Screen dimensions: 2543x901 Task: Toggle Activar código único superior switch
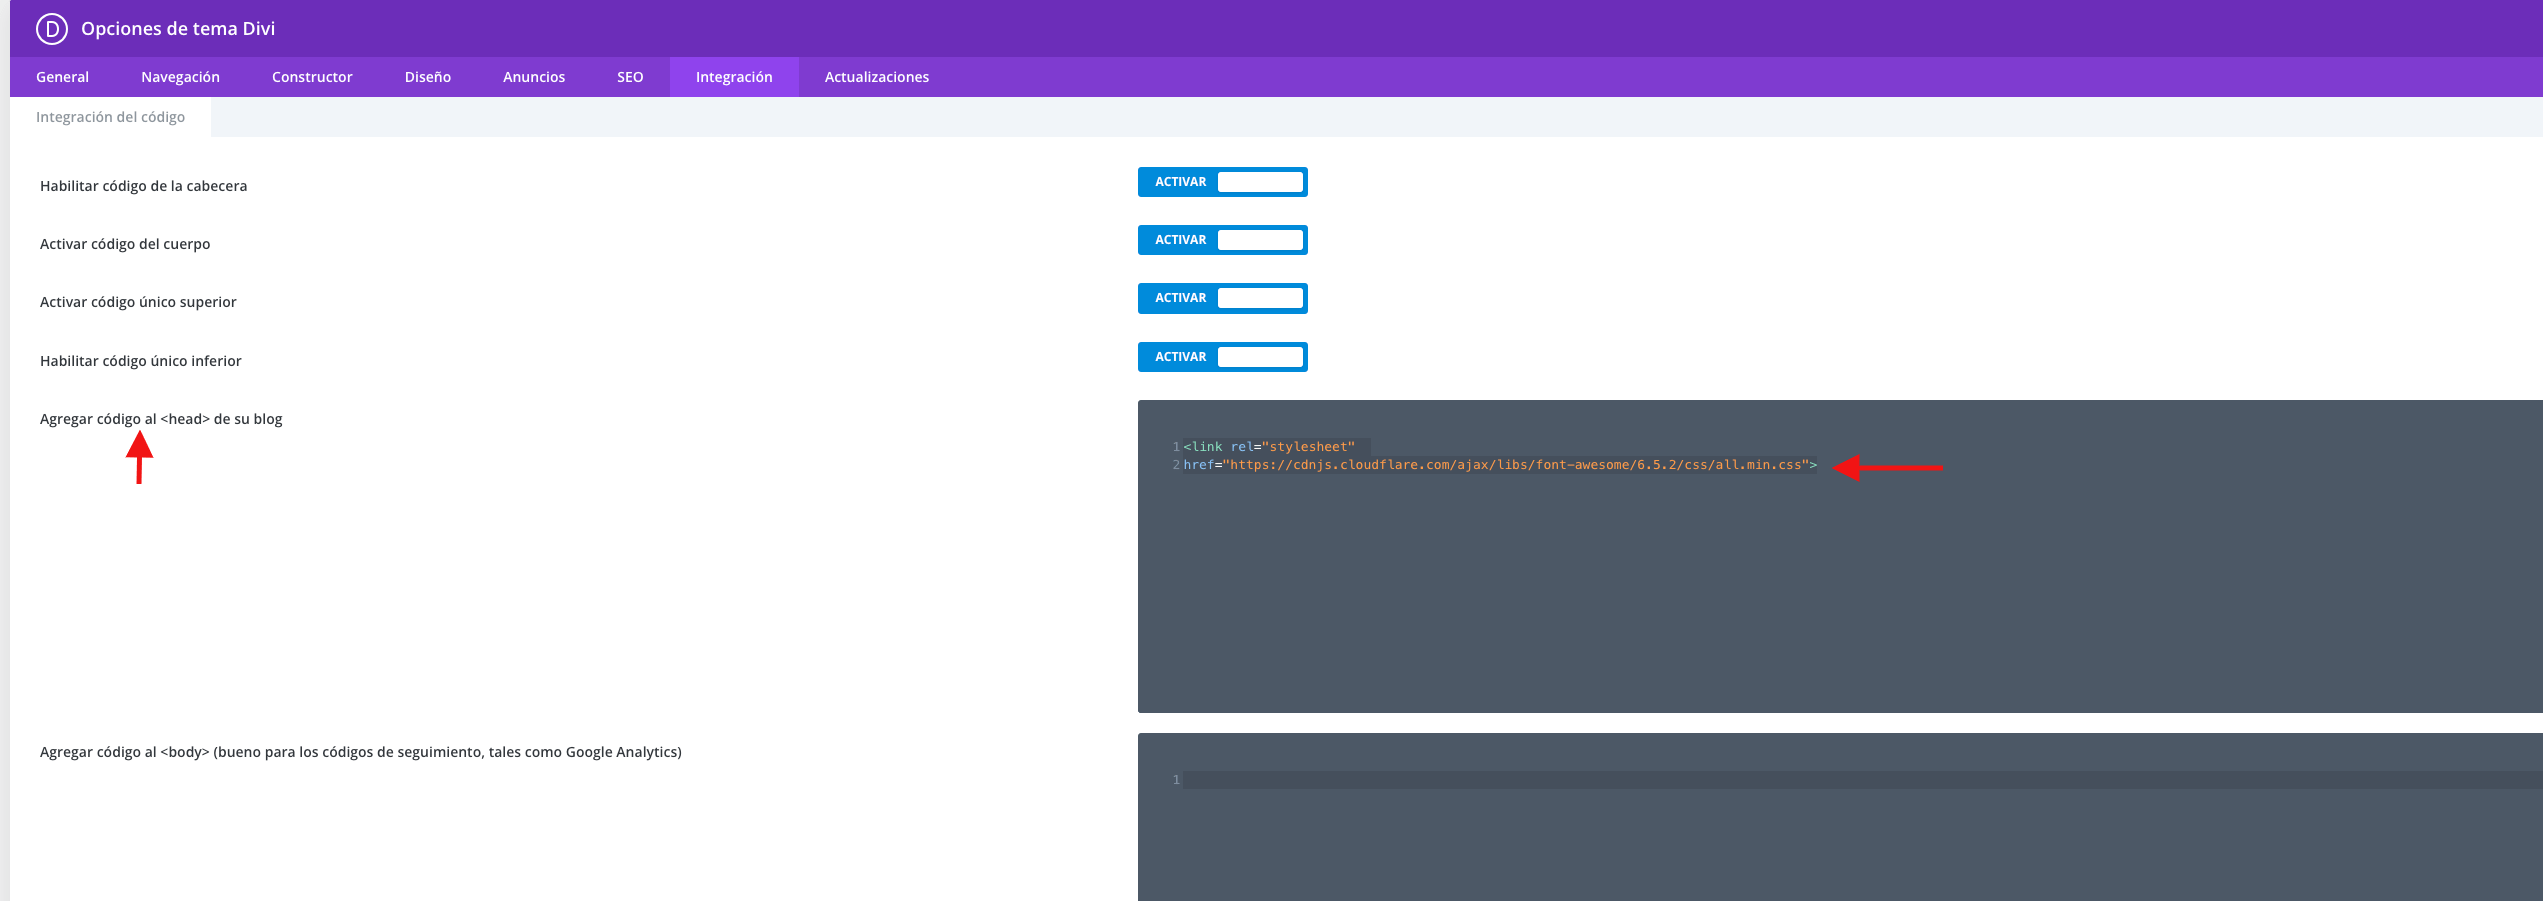1222,298
